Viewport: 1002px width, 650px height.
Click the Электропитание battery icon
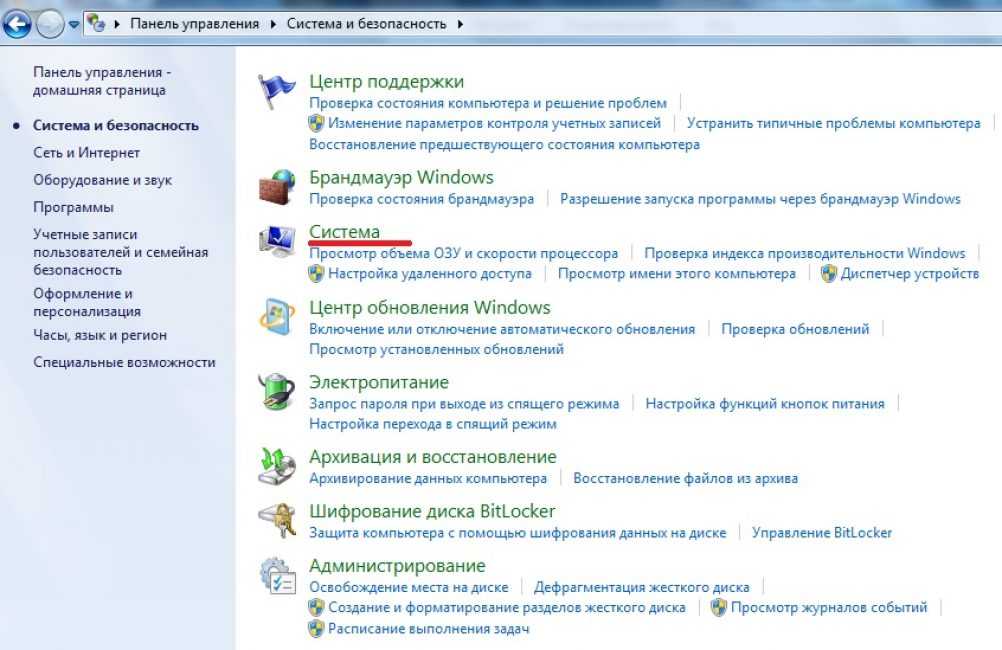(x=277, y=393)
